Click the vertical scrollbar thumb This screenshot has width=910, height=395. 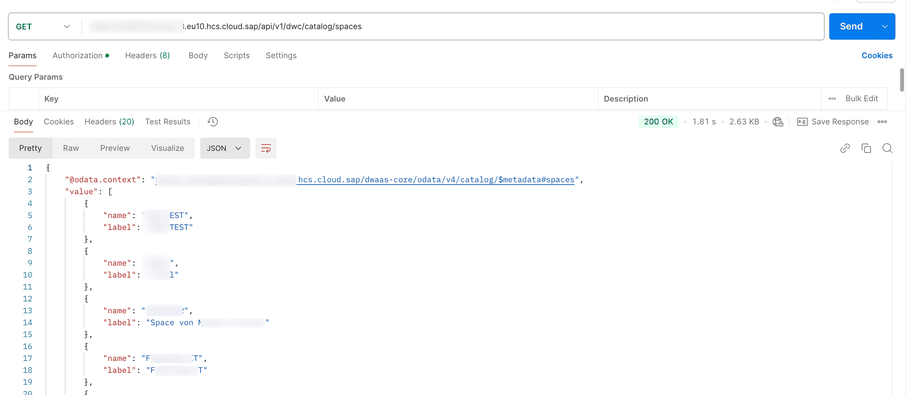click(x=901, y=79)
